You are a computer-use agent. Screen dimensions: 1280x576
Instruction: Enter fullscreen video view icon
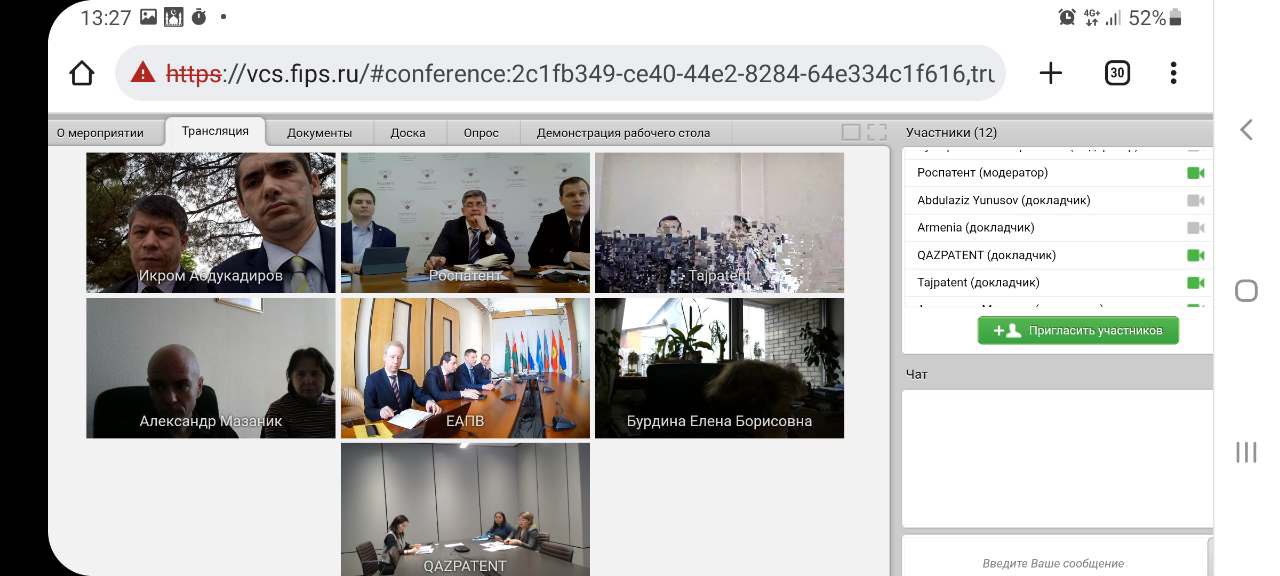click(x=877, y=132)
